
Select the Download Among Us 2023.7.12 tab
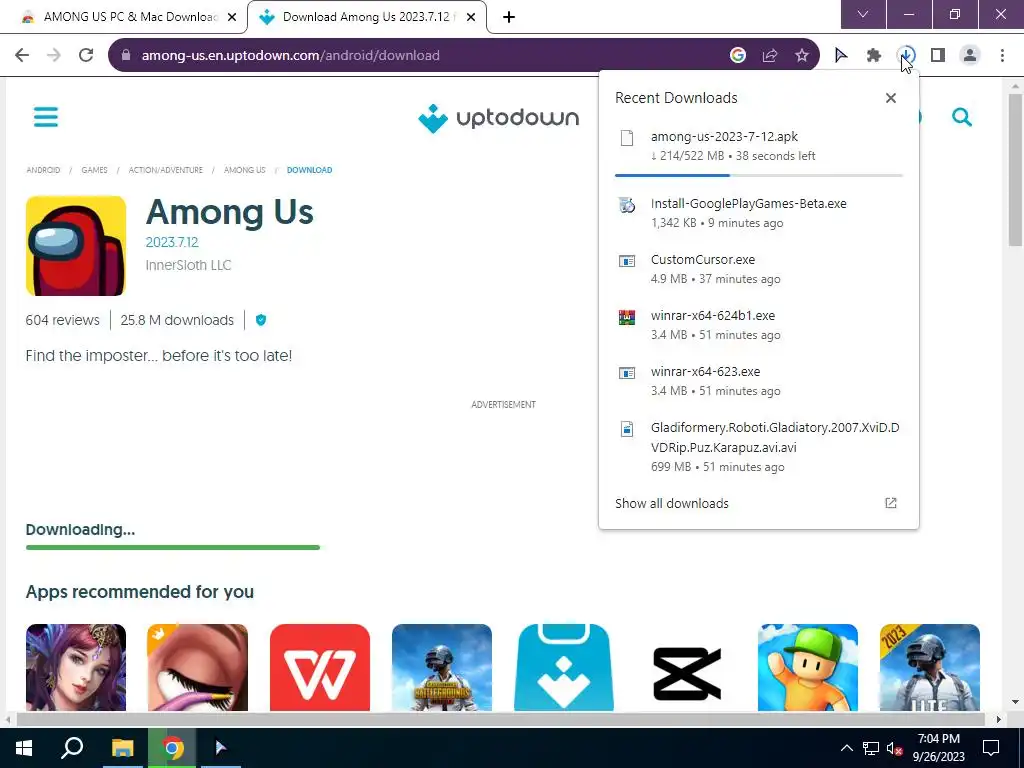pyautogui.click(x=366, y=17)
